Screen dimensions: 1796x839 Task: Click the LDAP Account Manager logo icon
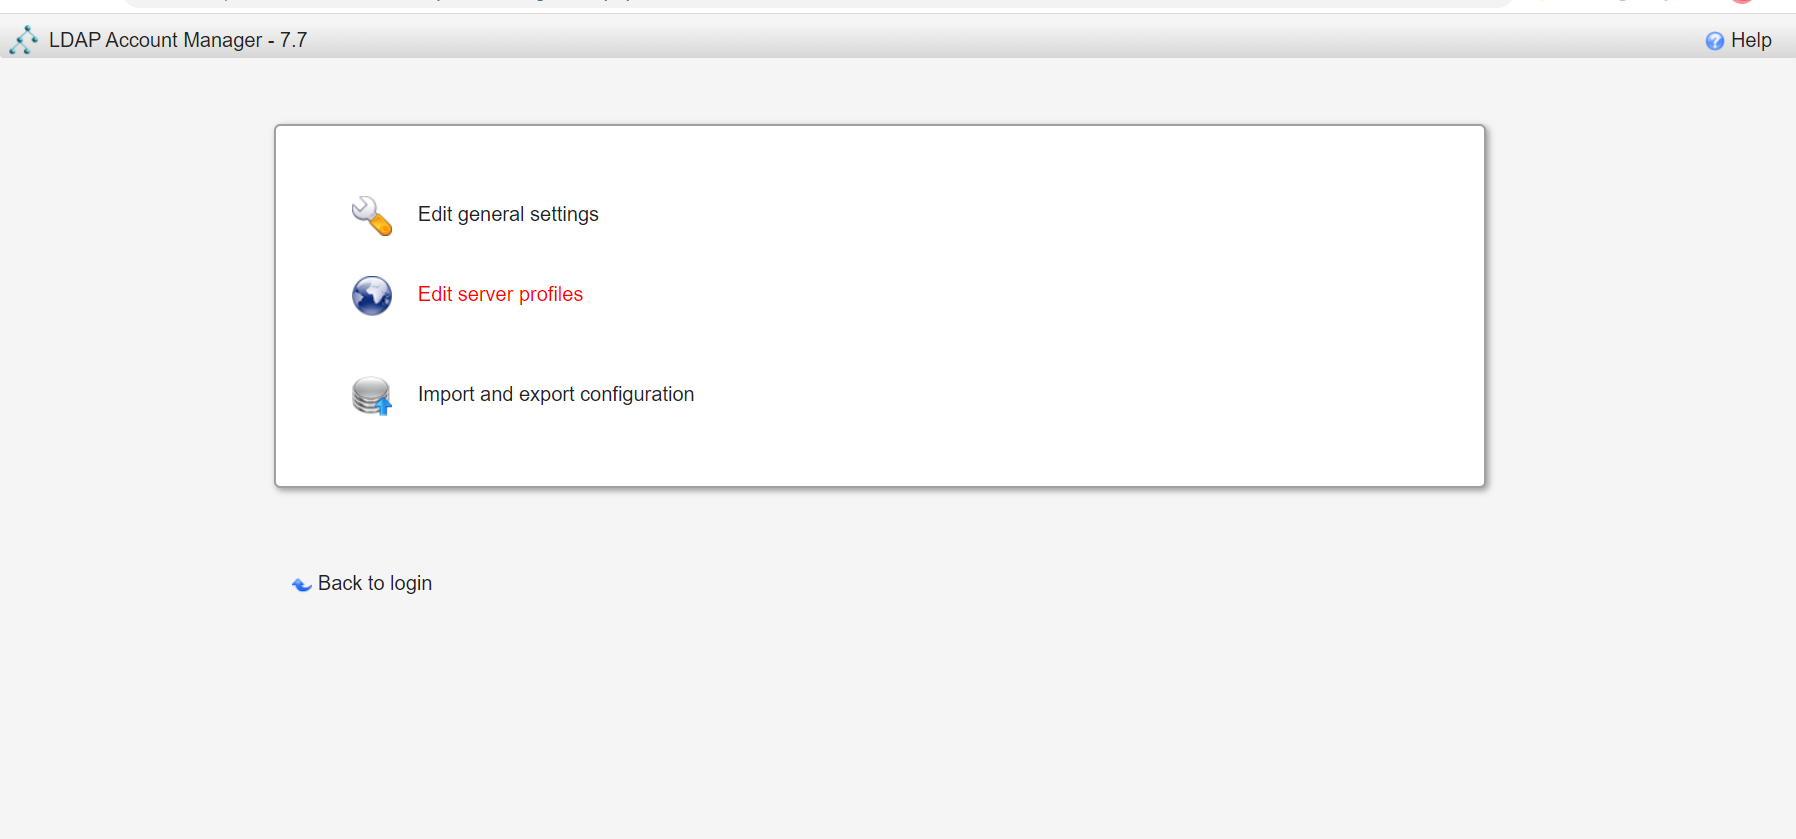coord(24,40)
